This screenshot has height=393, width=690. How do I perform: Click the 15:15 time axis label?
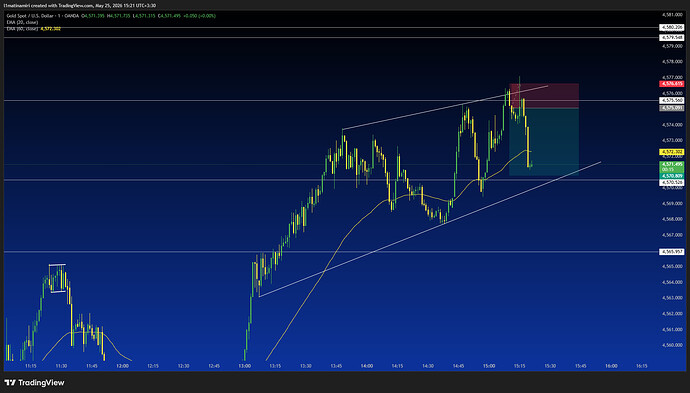click(x=519, y=366)
